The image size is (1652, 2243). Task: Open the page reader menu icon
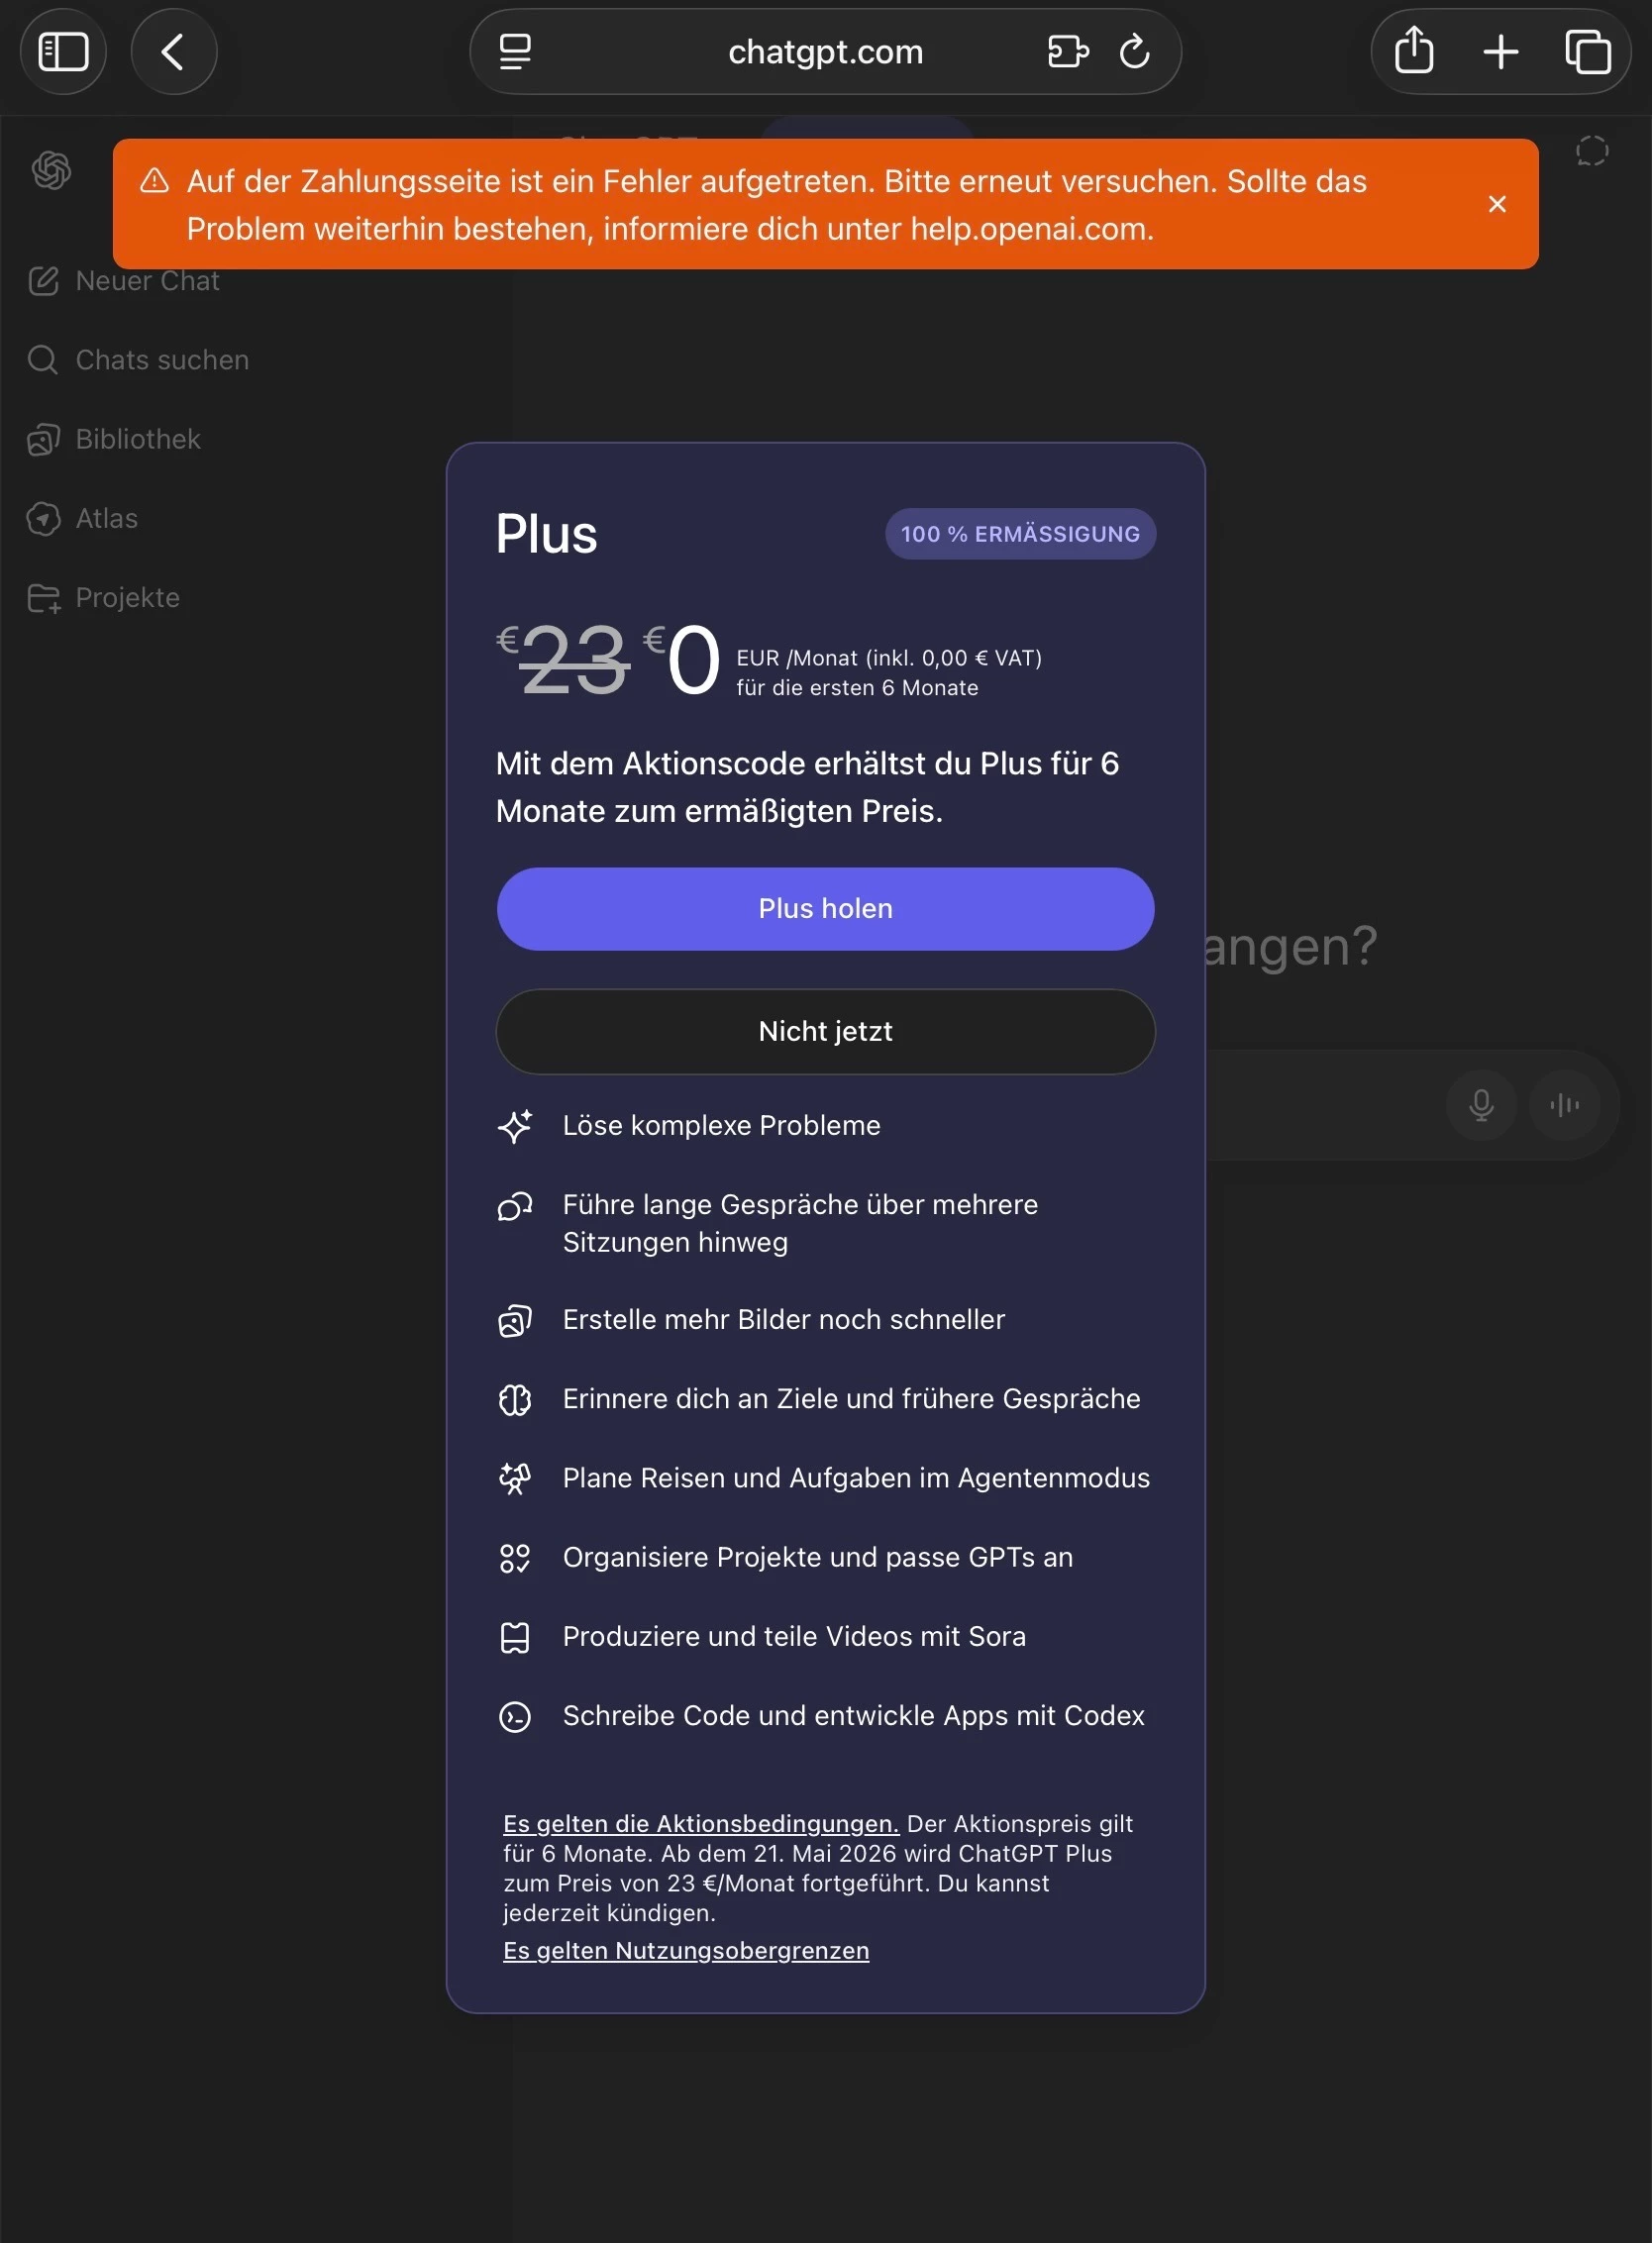(x=515, y=52)
